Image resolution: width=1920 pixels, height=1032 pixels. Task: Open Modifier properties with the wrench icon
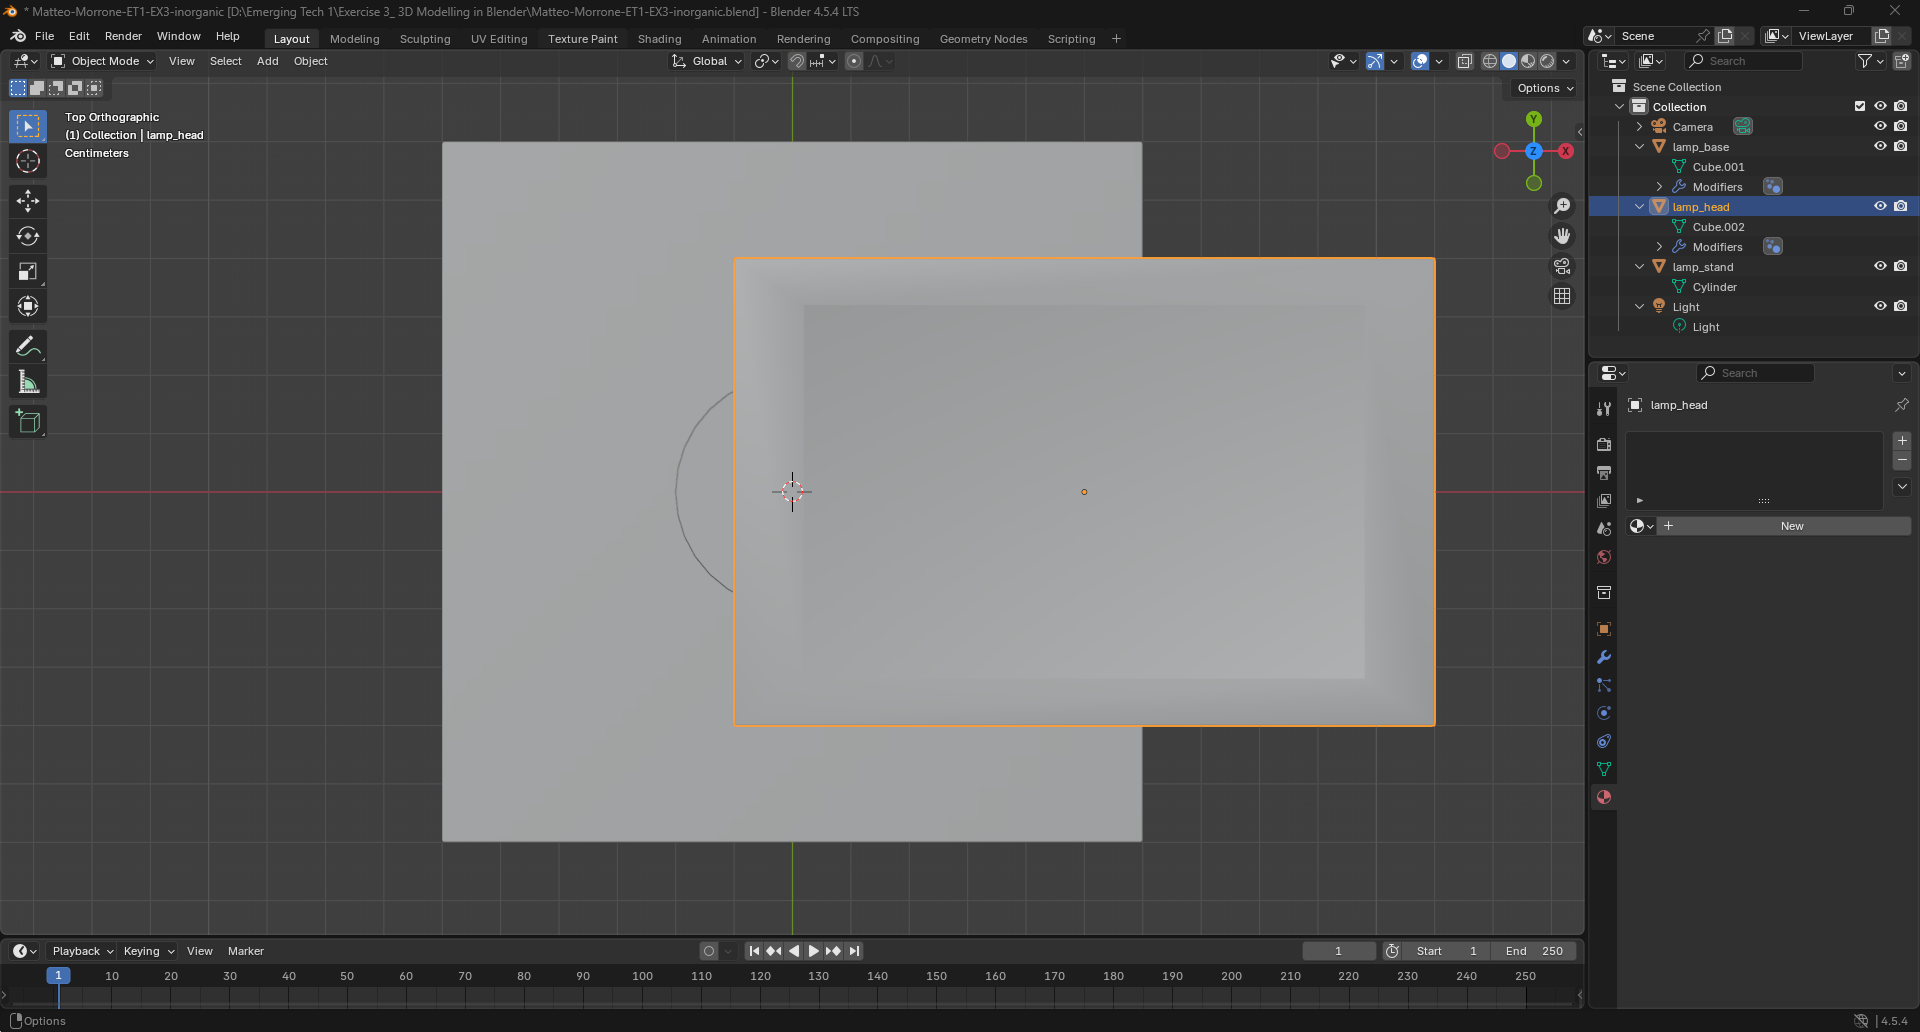1603,657
